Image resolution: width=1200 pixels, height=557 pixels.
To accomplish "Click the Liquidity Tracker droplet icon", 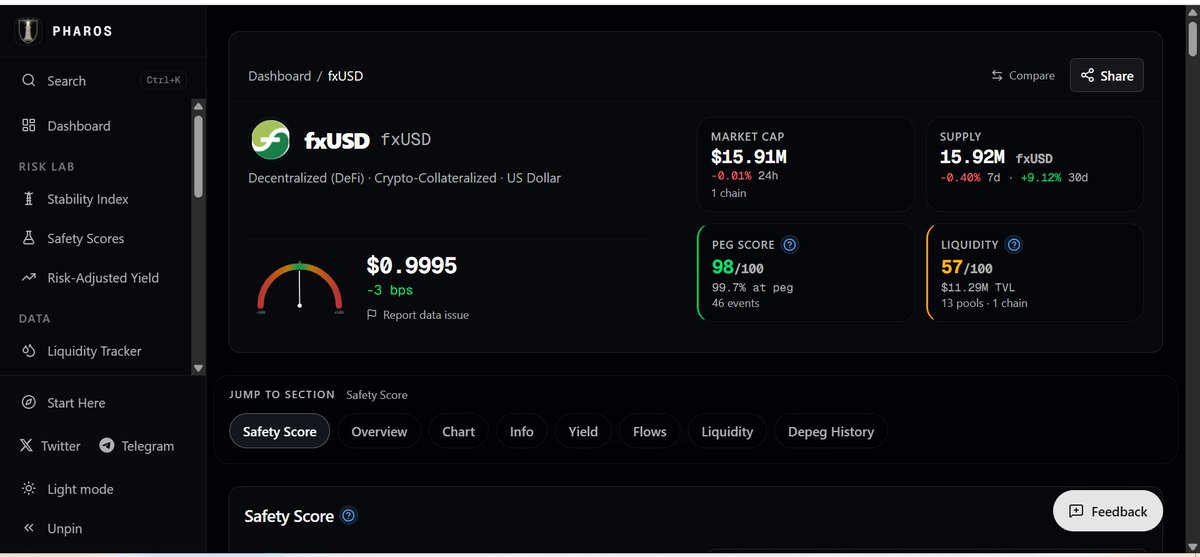I will coord(29,351).
